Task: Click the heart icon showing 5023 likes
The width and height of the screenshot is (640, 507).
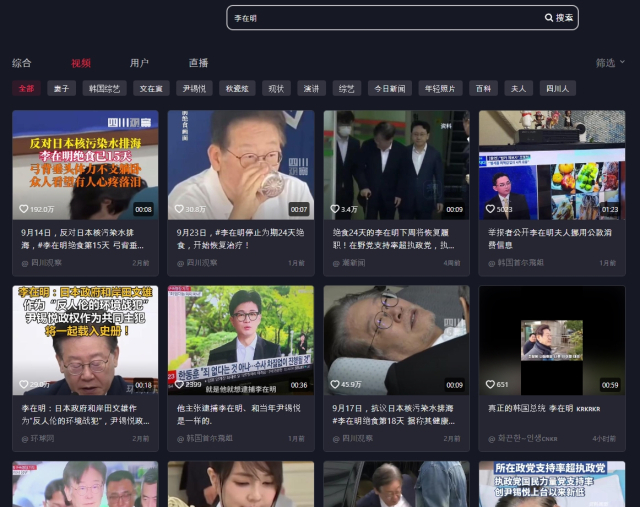Action: (490, 209)
